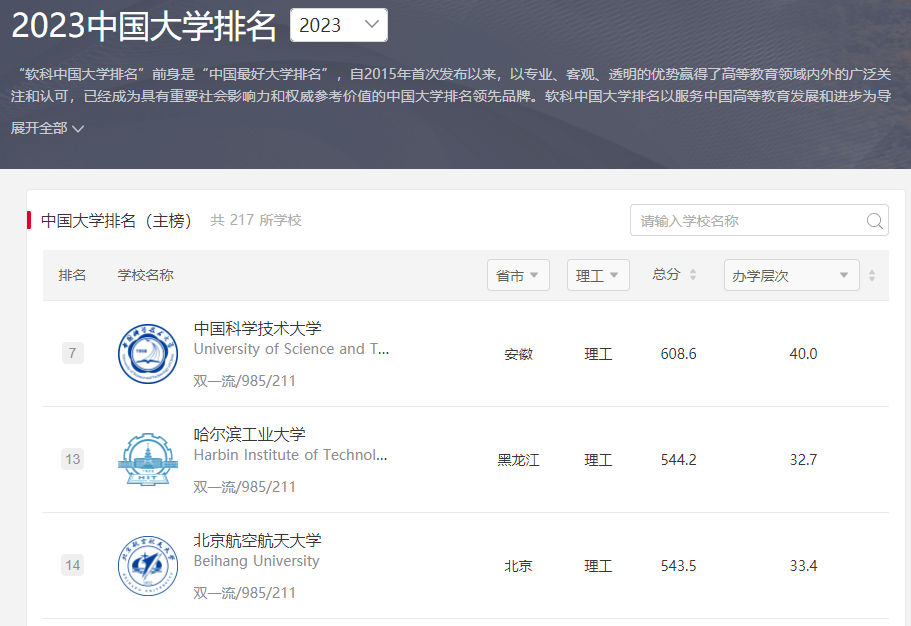
Task: Open 北京航空航天大学 school page
Action: point(257,541)
